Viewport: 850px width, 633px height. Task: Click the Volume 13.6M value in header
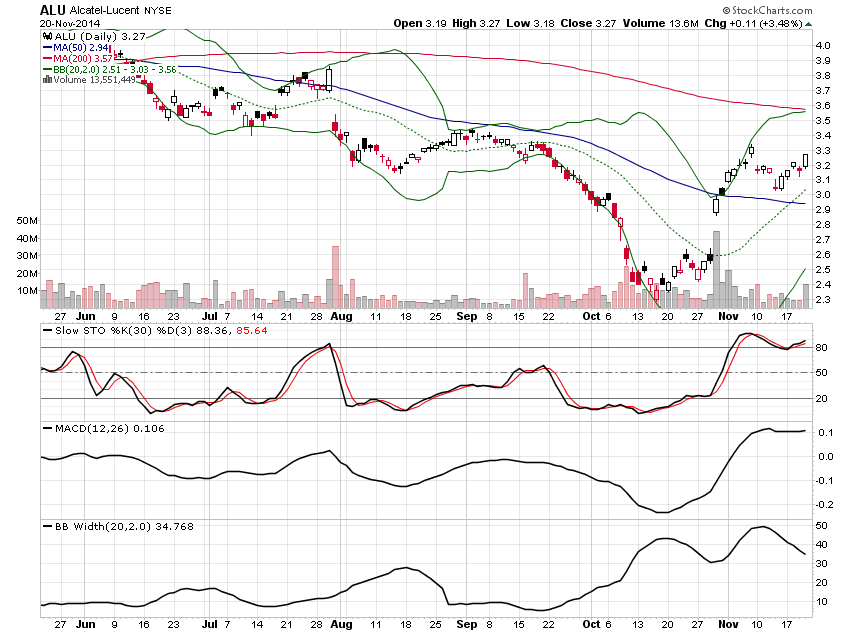click(x=660, y=23)
